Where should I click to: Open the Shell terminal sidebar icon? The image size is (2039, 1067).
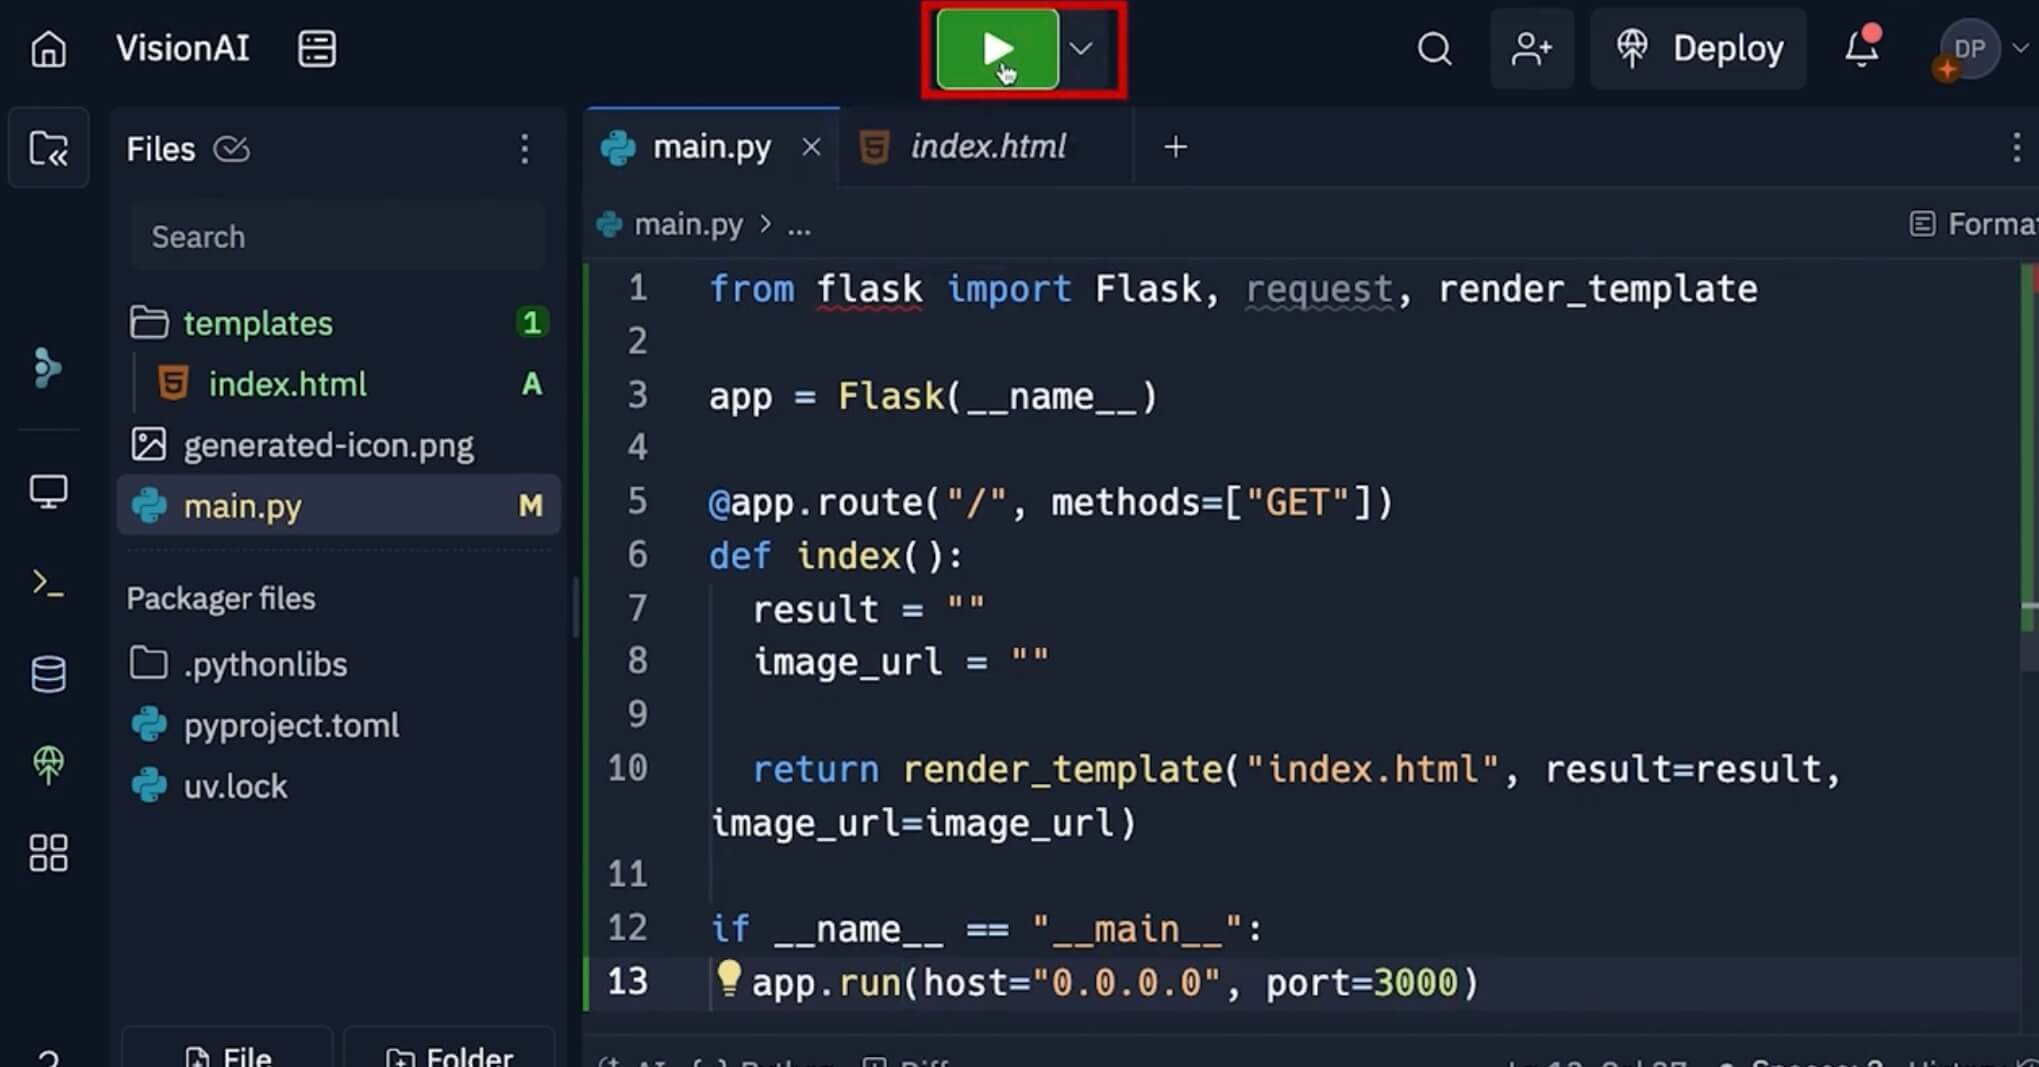click(48, 583)
